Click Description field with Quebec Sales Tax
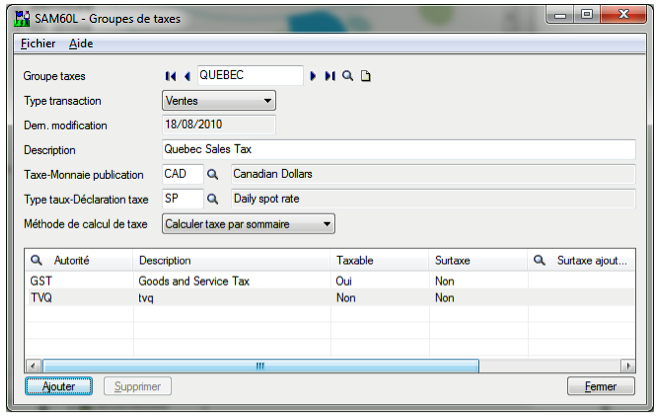The height and width of the screenshot is (419, 659). pos(399,149)
